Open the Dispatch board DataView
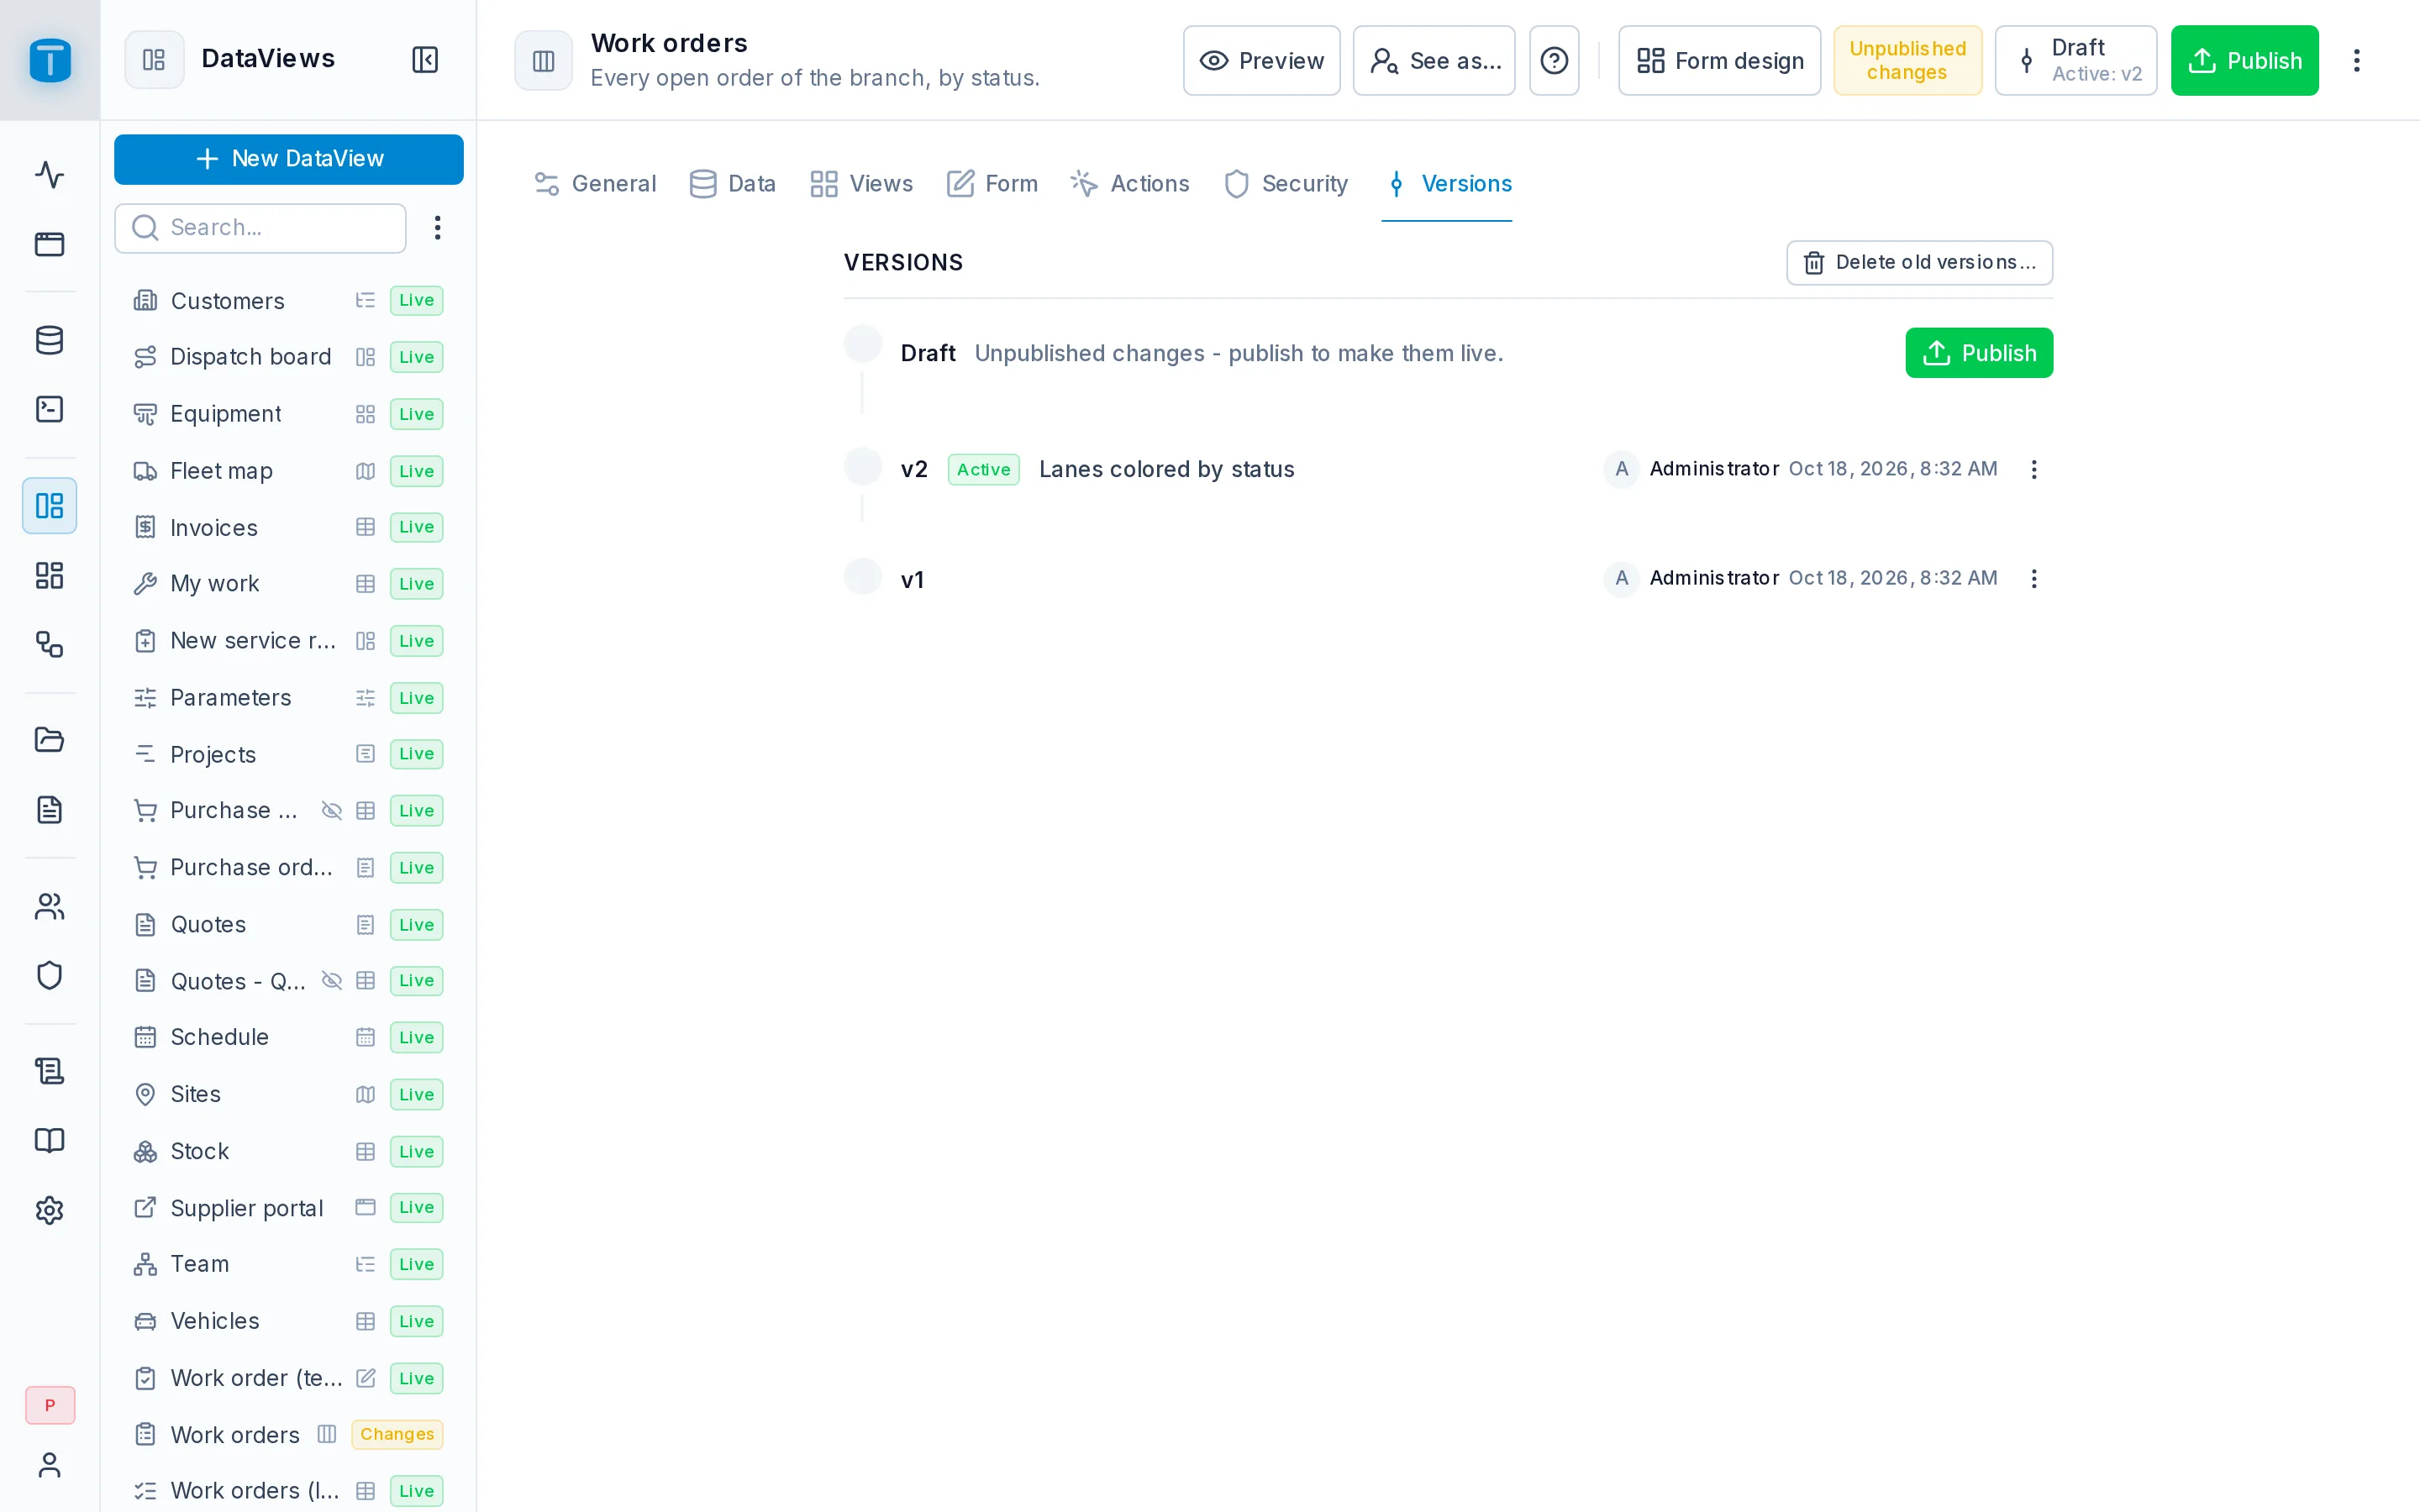The height and width of the screenshot is (1512, 2420). tap(288, 357)
